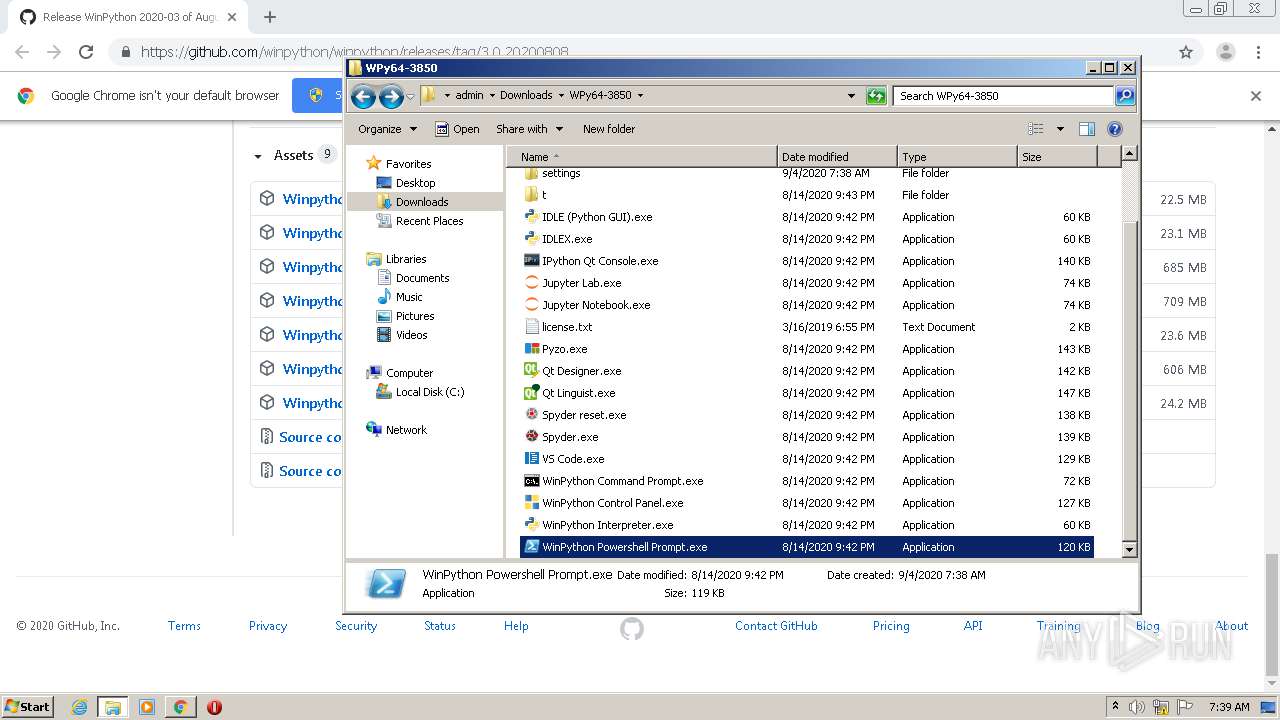Reload the Chrome page
Screen dimensions: 1280x720
(86, 52)
